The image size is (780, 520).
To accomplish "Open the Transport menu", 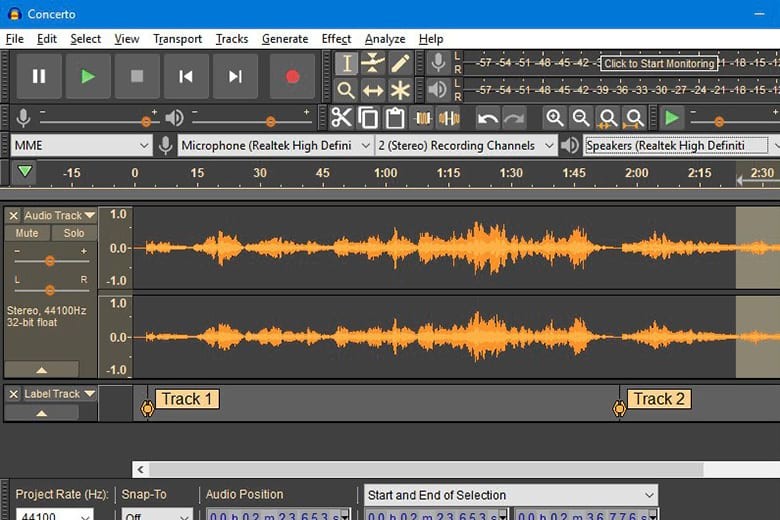I will click(x=178, y=39).
